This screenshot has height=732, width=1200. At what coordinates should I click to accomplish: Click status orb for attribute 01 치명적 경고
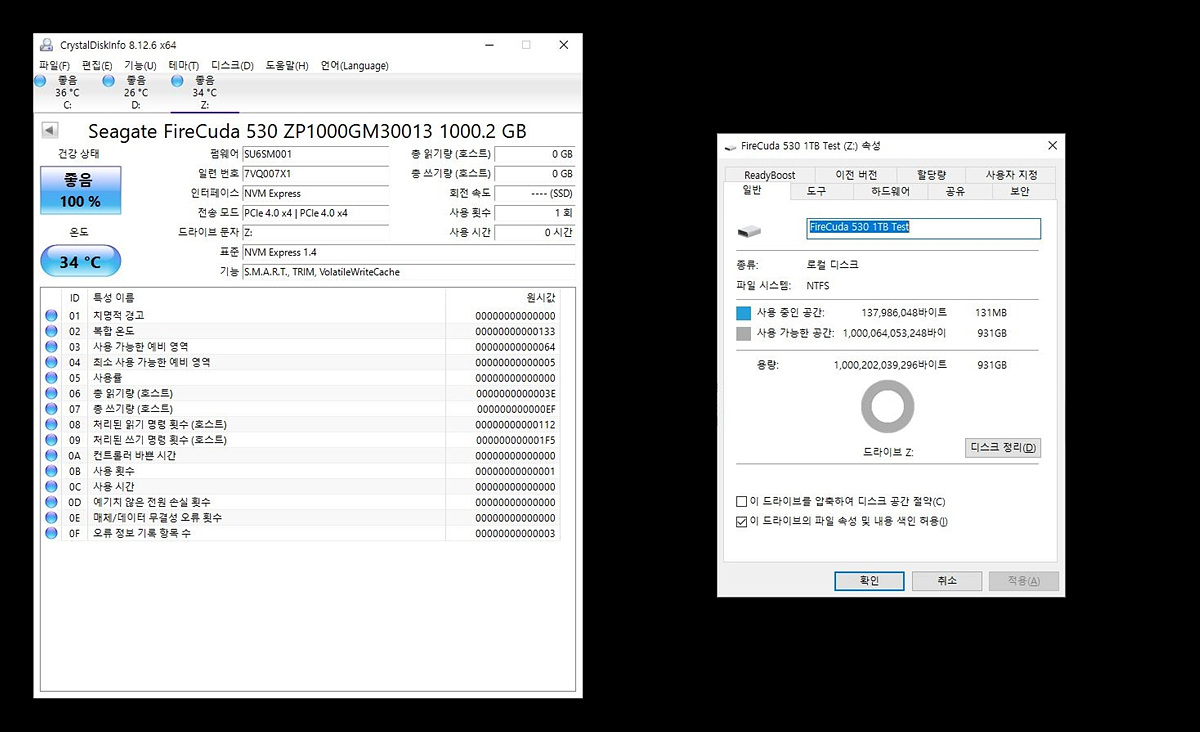click(x=51, y=316)
